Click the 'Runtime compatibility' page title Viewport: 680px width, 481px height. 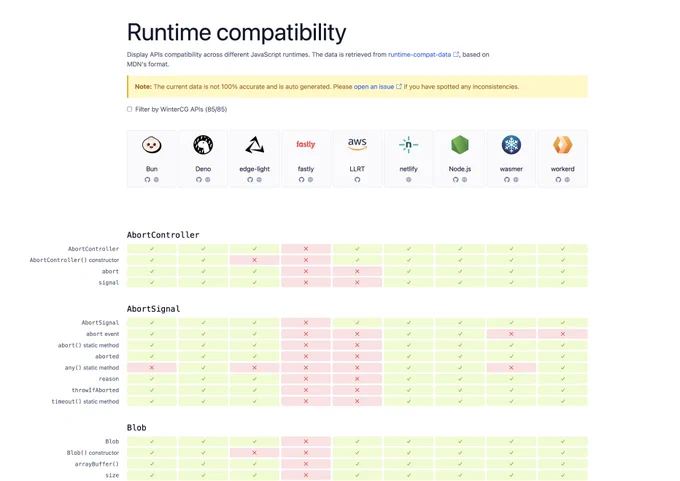pyautogui.click(x=236, y=33)
